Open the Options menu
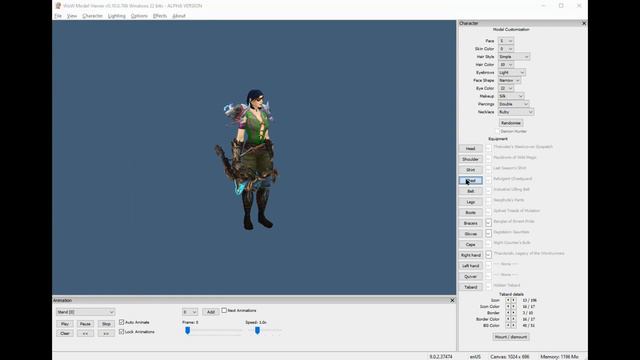640x360 pixels. point(139,16)
